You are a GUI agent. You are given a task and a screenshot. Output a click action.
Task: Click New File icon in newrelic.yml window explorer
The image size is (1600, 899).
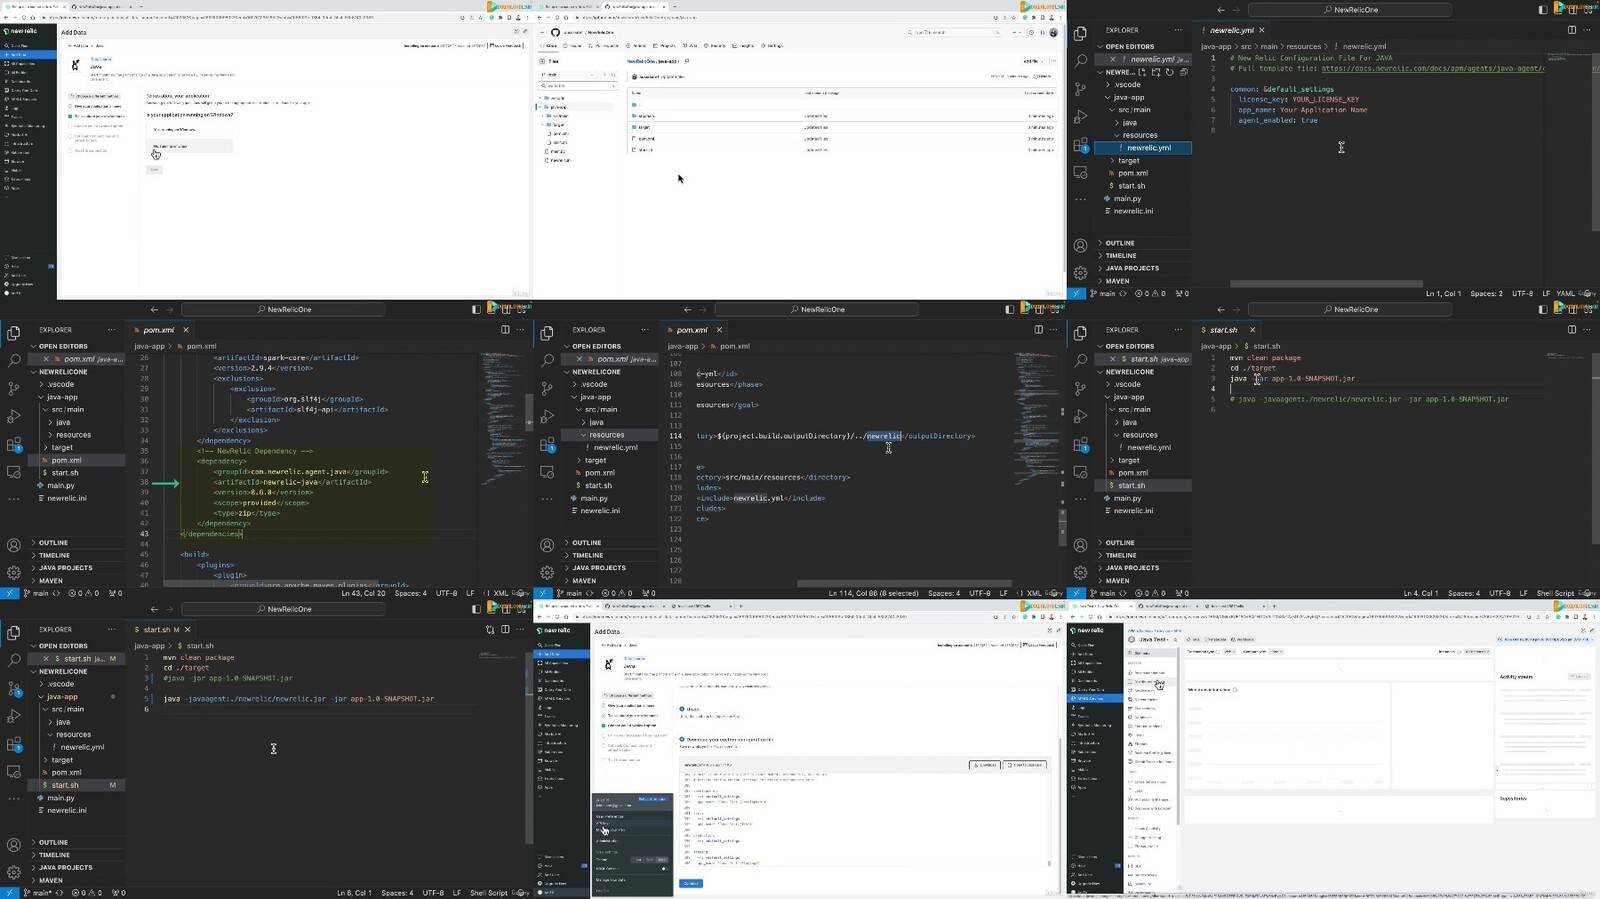click(1142, 72)
